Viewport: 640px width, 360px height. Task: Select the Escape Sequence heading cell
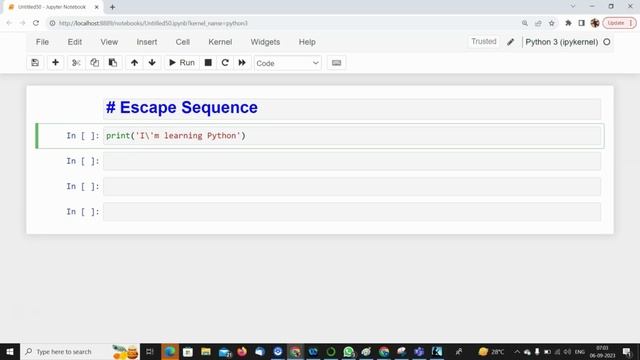point(352,109)
